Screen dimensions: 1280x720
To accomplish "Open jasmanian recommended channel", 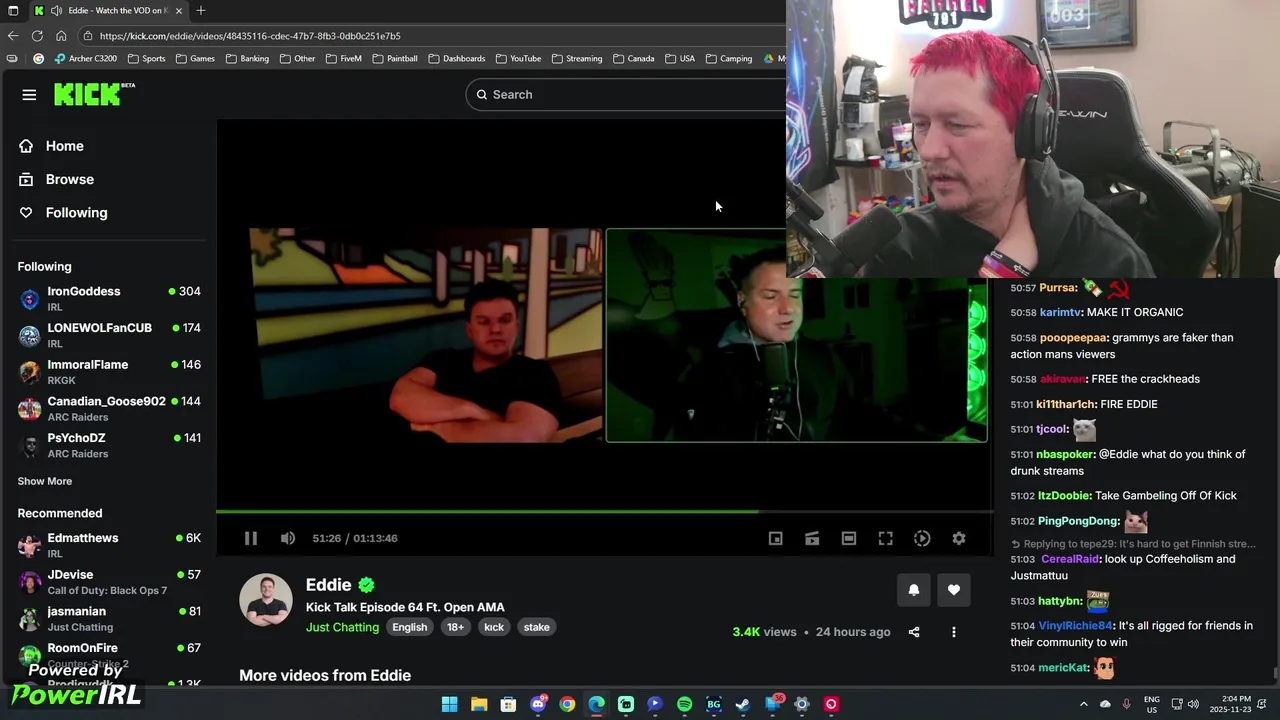I will (x=110, y=618).
